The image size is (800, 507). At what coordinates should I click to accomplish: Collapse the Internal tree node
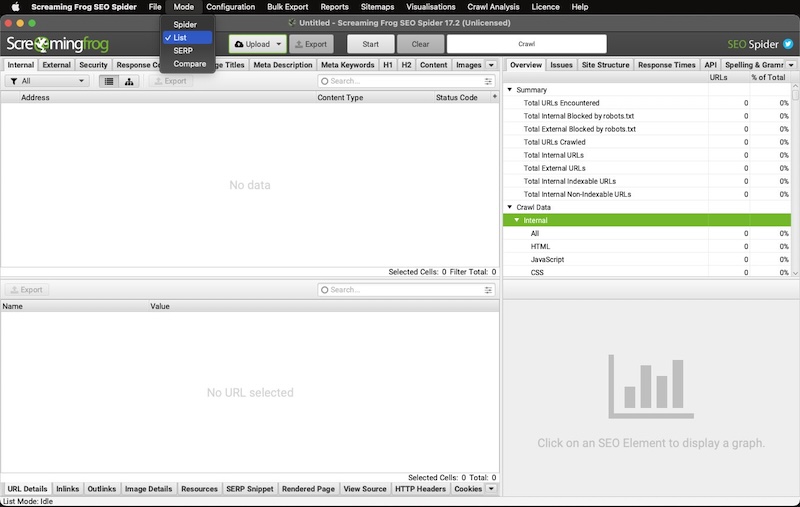click(516, 220)
